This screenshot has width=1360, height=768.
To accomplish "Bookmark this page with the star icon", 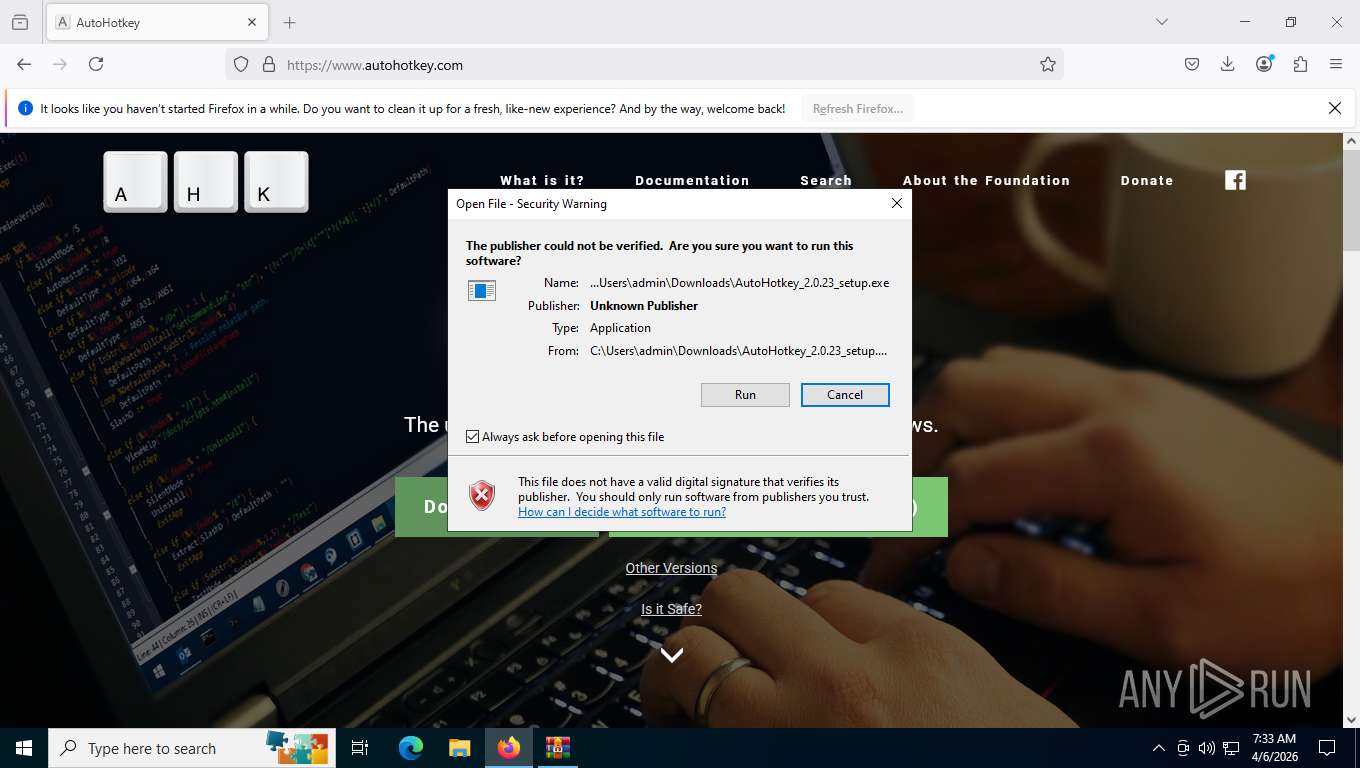I will [x=1048, y=64].
